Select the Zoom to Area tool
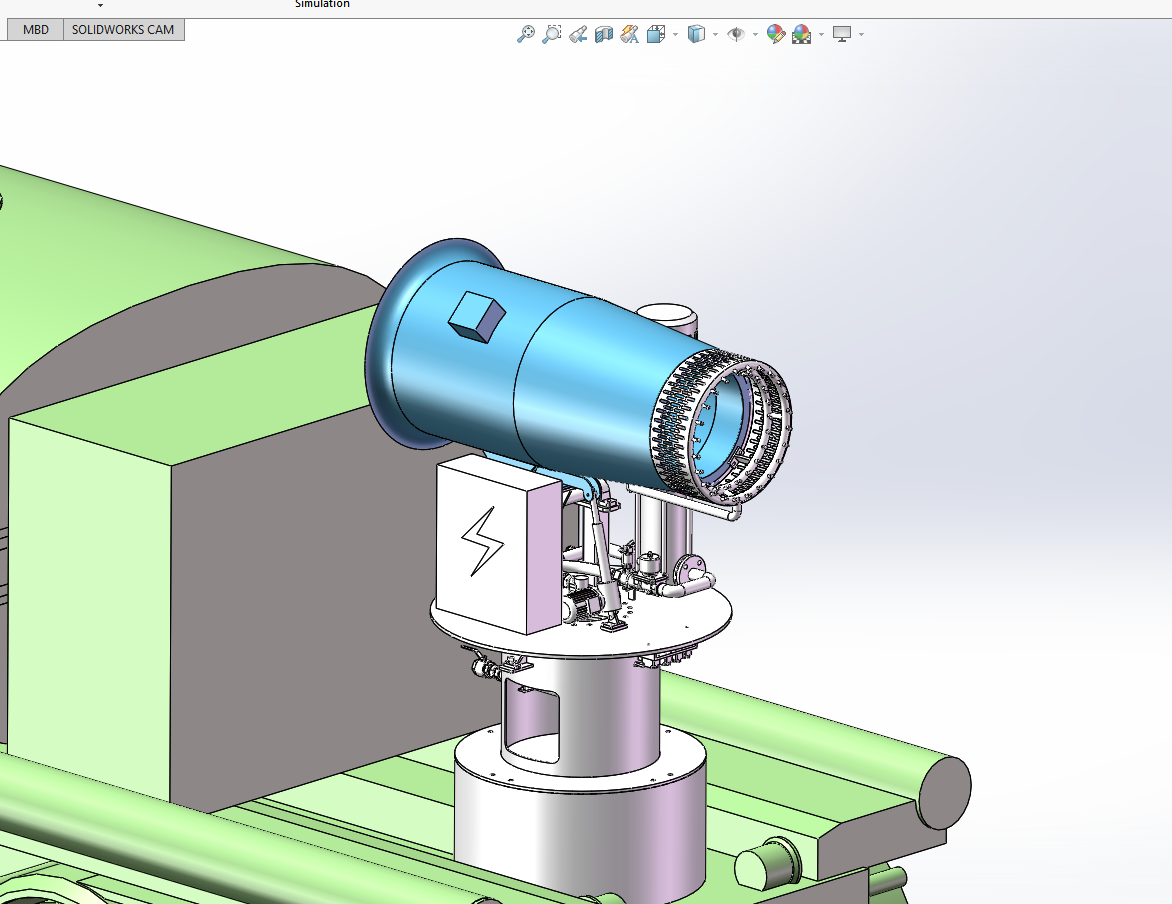This screenshot has height=904, width=1172. (551, 34)
